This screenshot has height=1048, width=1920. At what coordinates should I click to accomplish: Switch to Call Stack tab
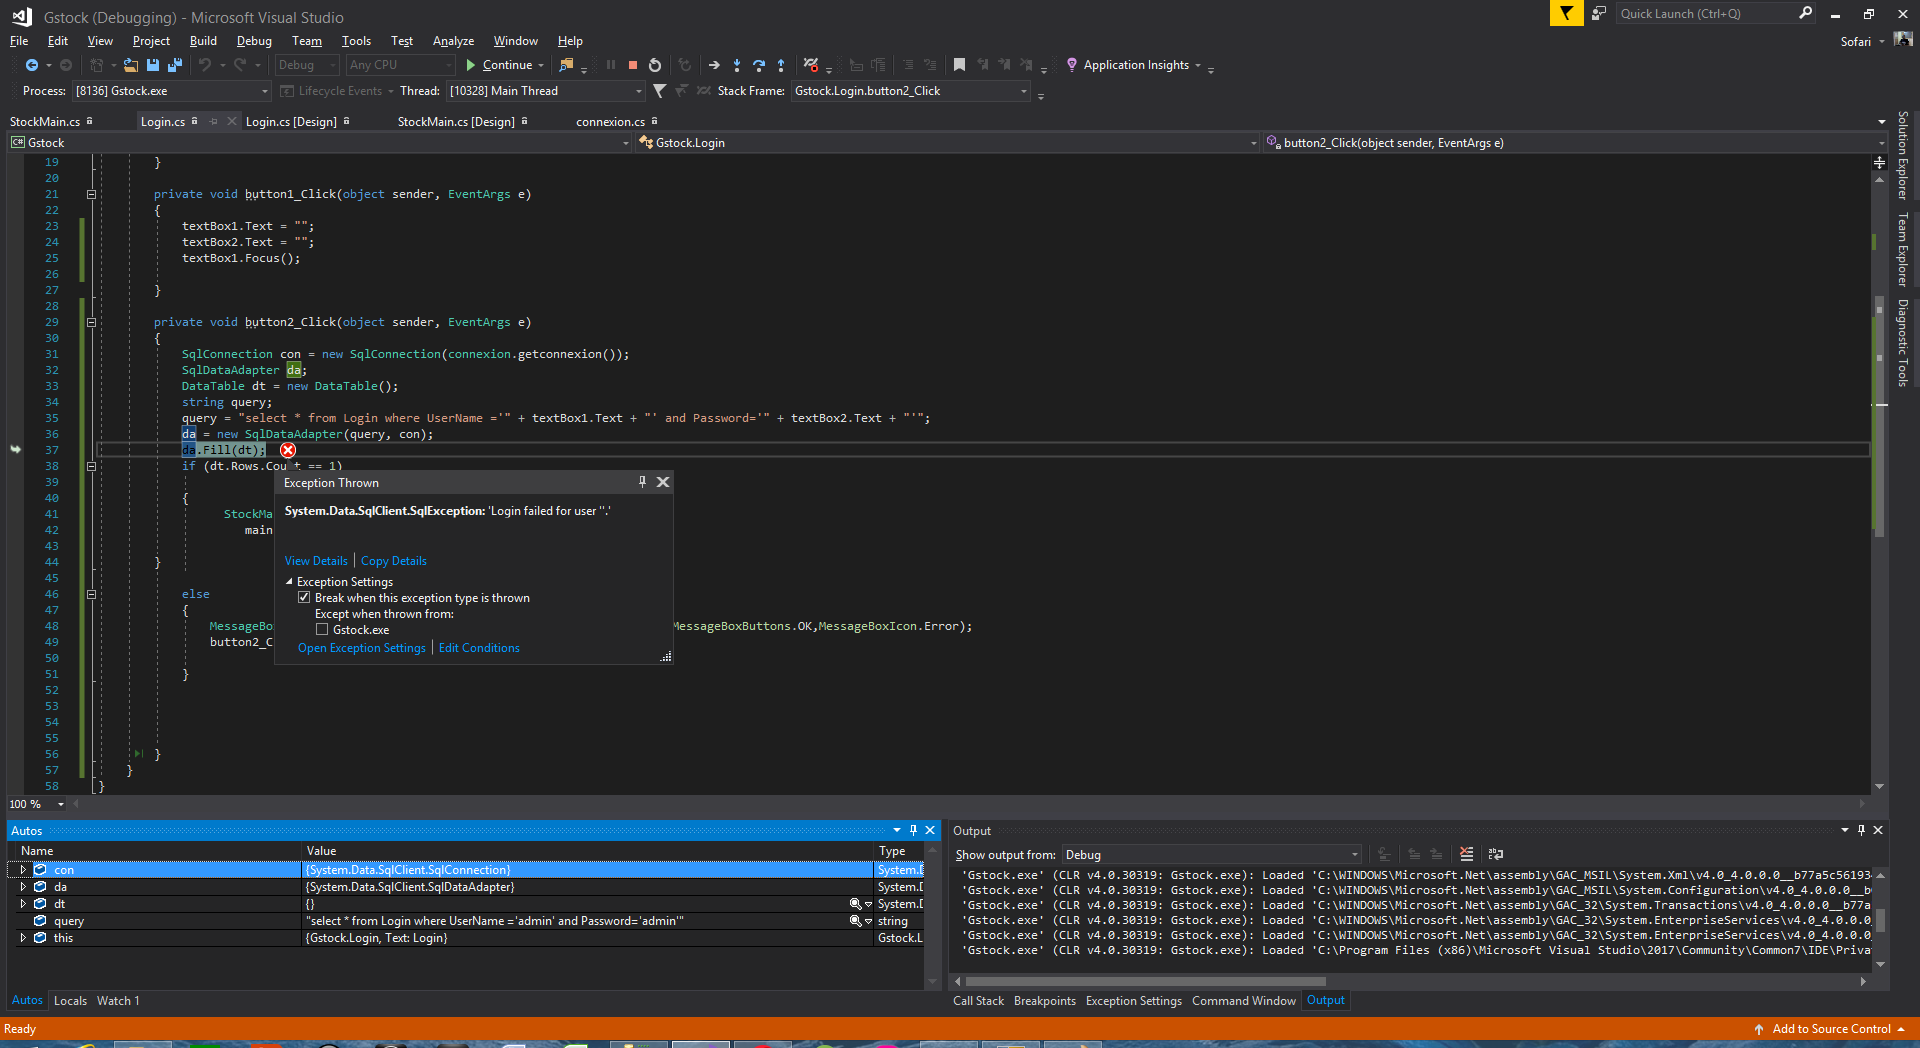978,1001
